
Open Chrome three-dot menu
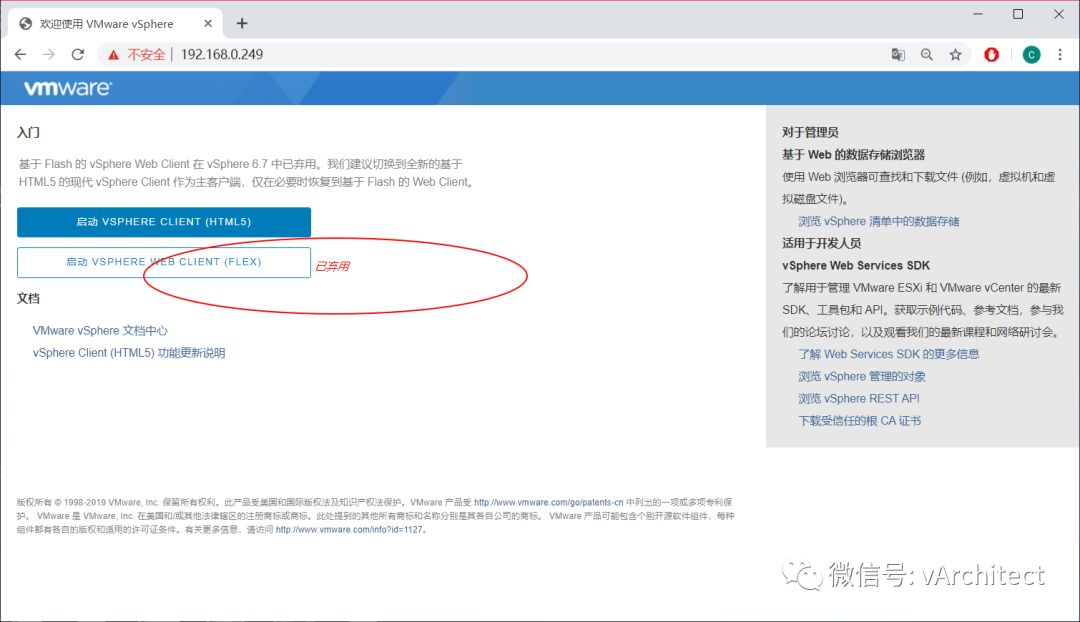point(1060,54)
